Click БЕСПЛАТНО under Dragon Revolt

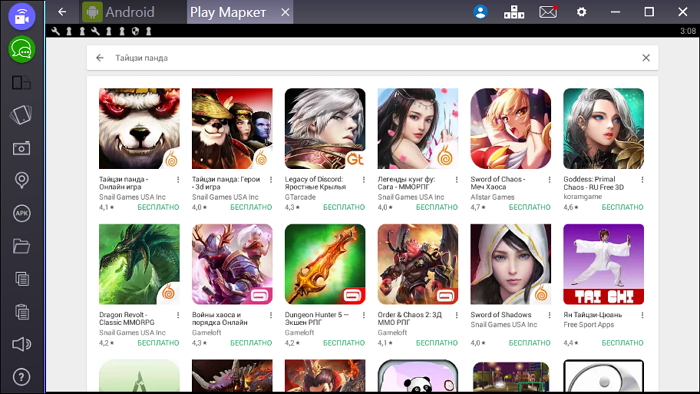coord(158,343)
